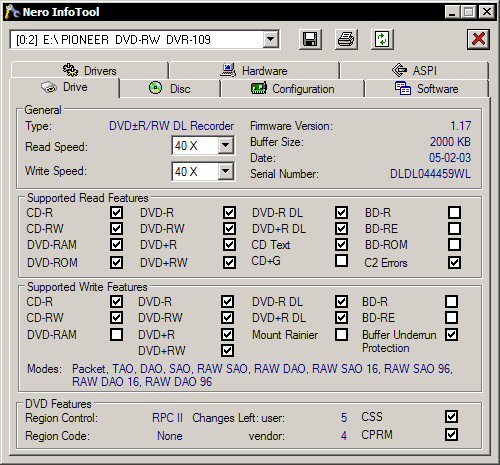
Task: Toggle DVD-RAM read feature checkbox
Action: (116, 244)
